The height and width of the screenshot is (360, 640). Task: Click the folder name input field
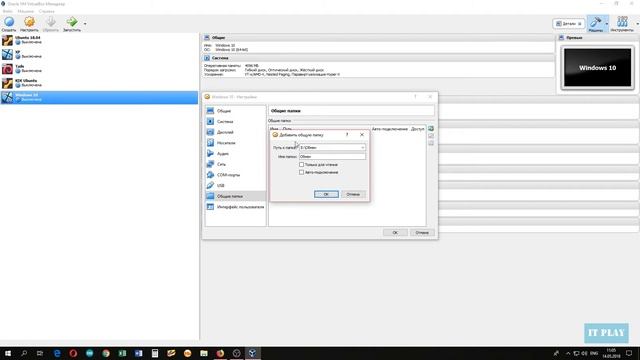coord(332,156)
